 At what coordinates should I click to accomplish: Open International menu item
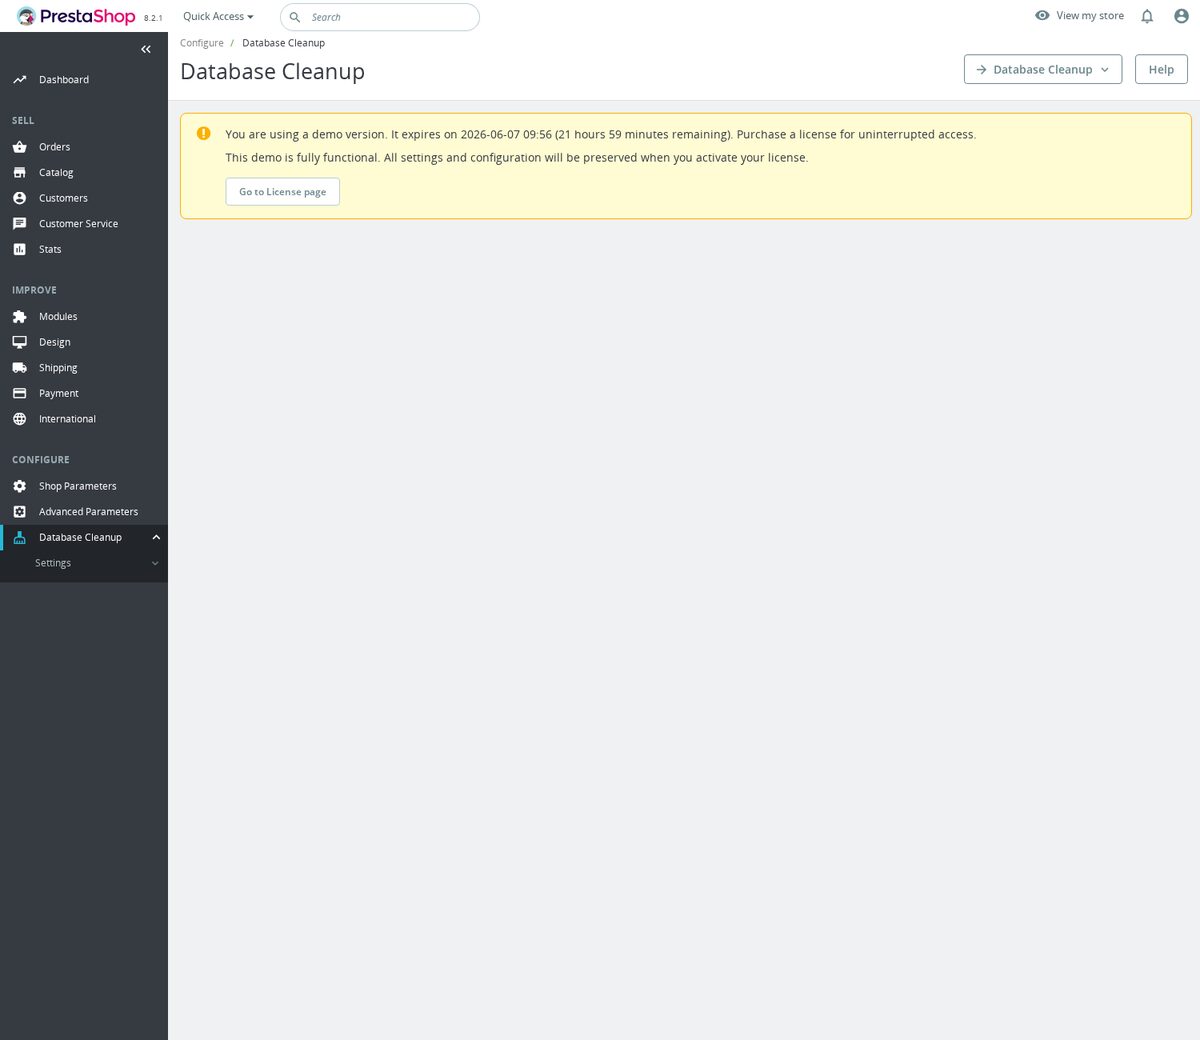point(84,419)
